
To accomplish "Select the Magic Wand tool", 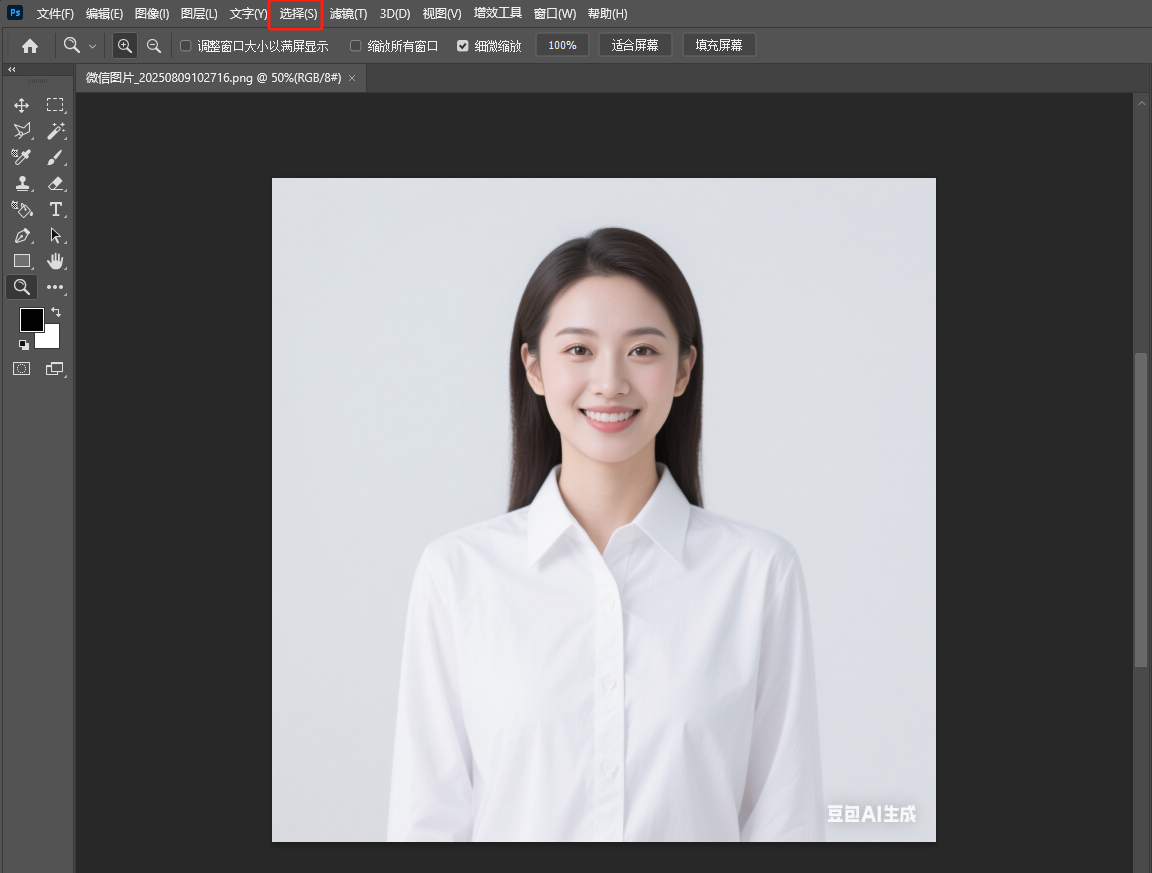I will coord(55,131).
